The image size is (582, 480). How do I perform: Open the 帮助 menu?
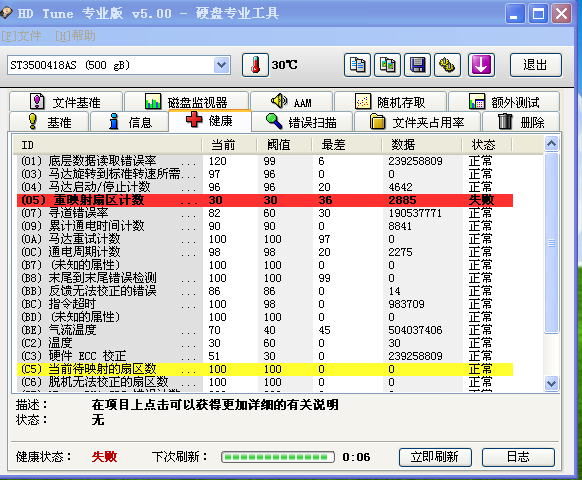coord(75,36)
